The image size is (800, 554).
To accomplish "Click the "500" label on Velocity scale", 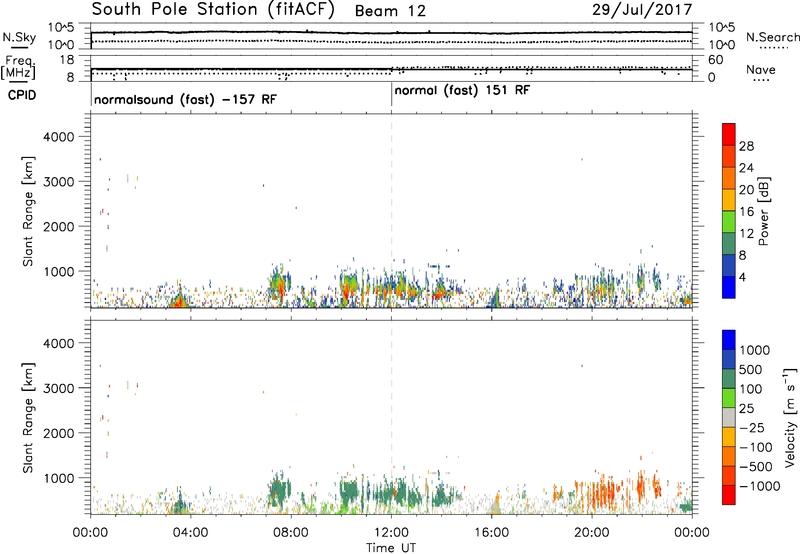I will pos(751,370).
